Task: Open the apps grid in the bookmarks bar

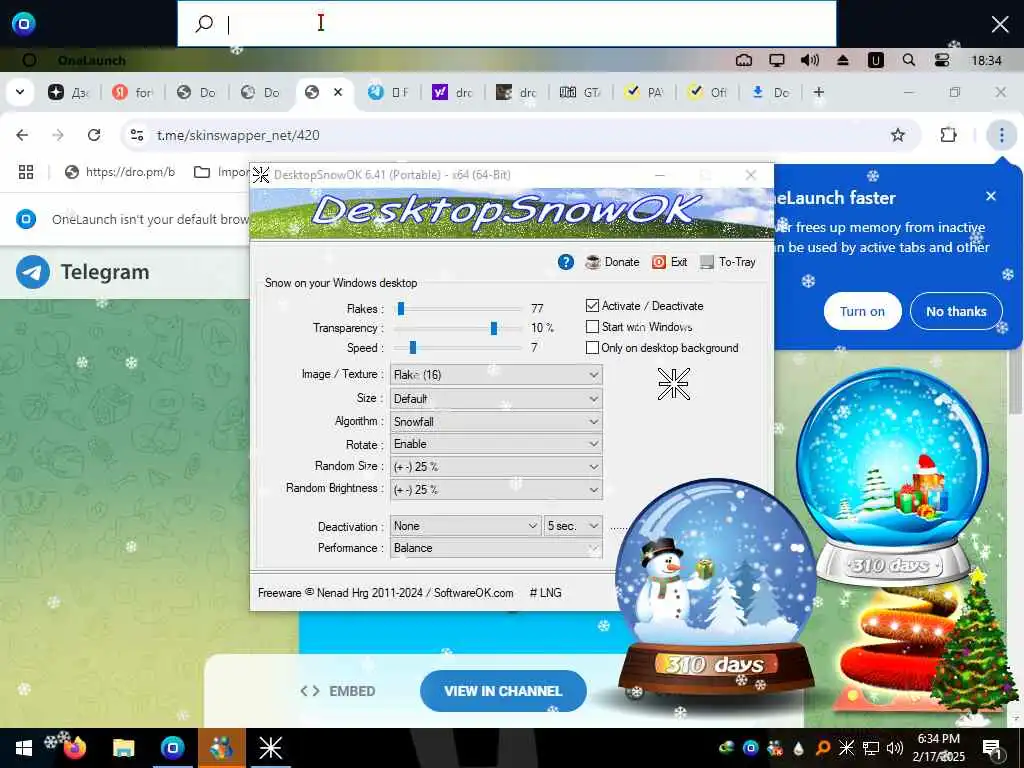Action: click(26, 172)
